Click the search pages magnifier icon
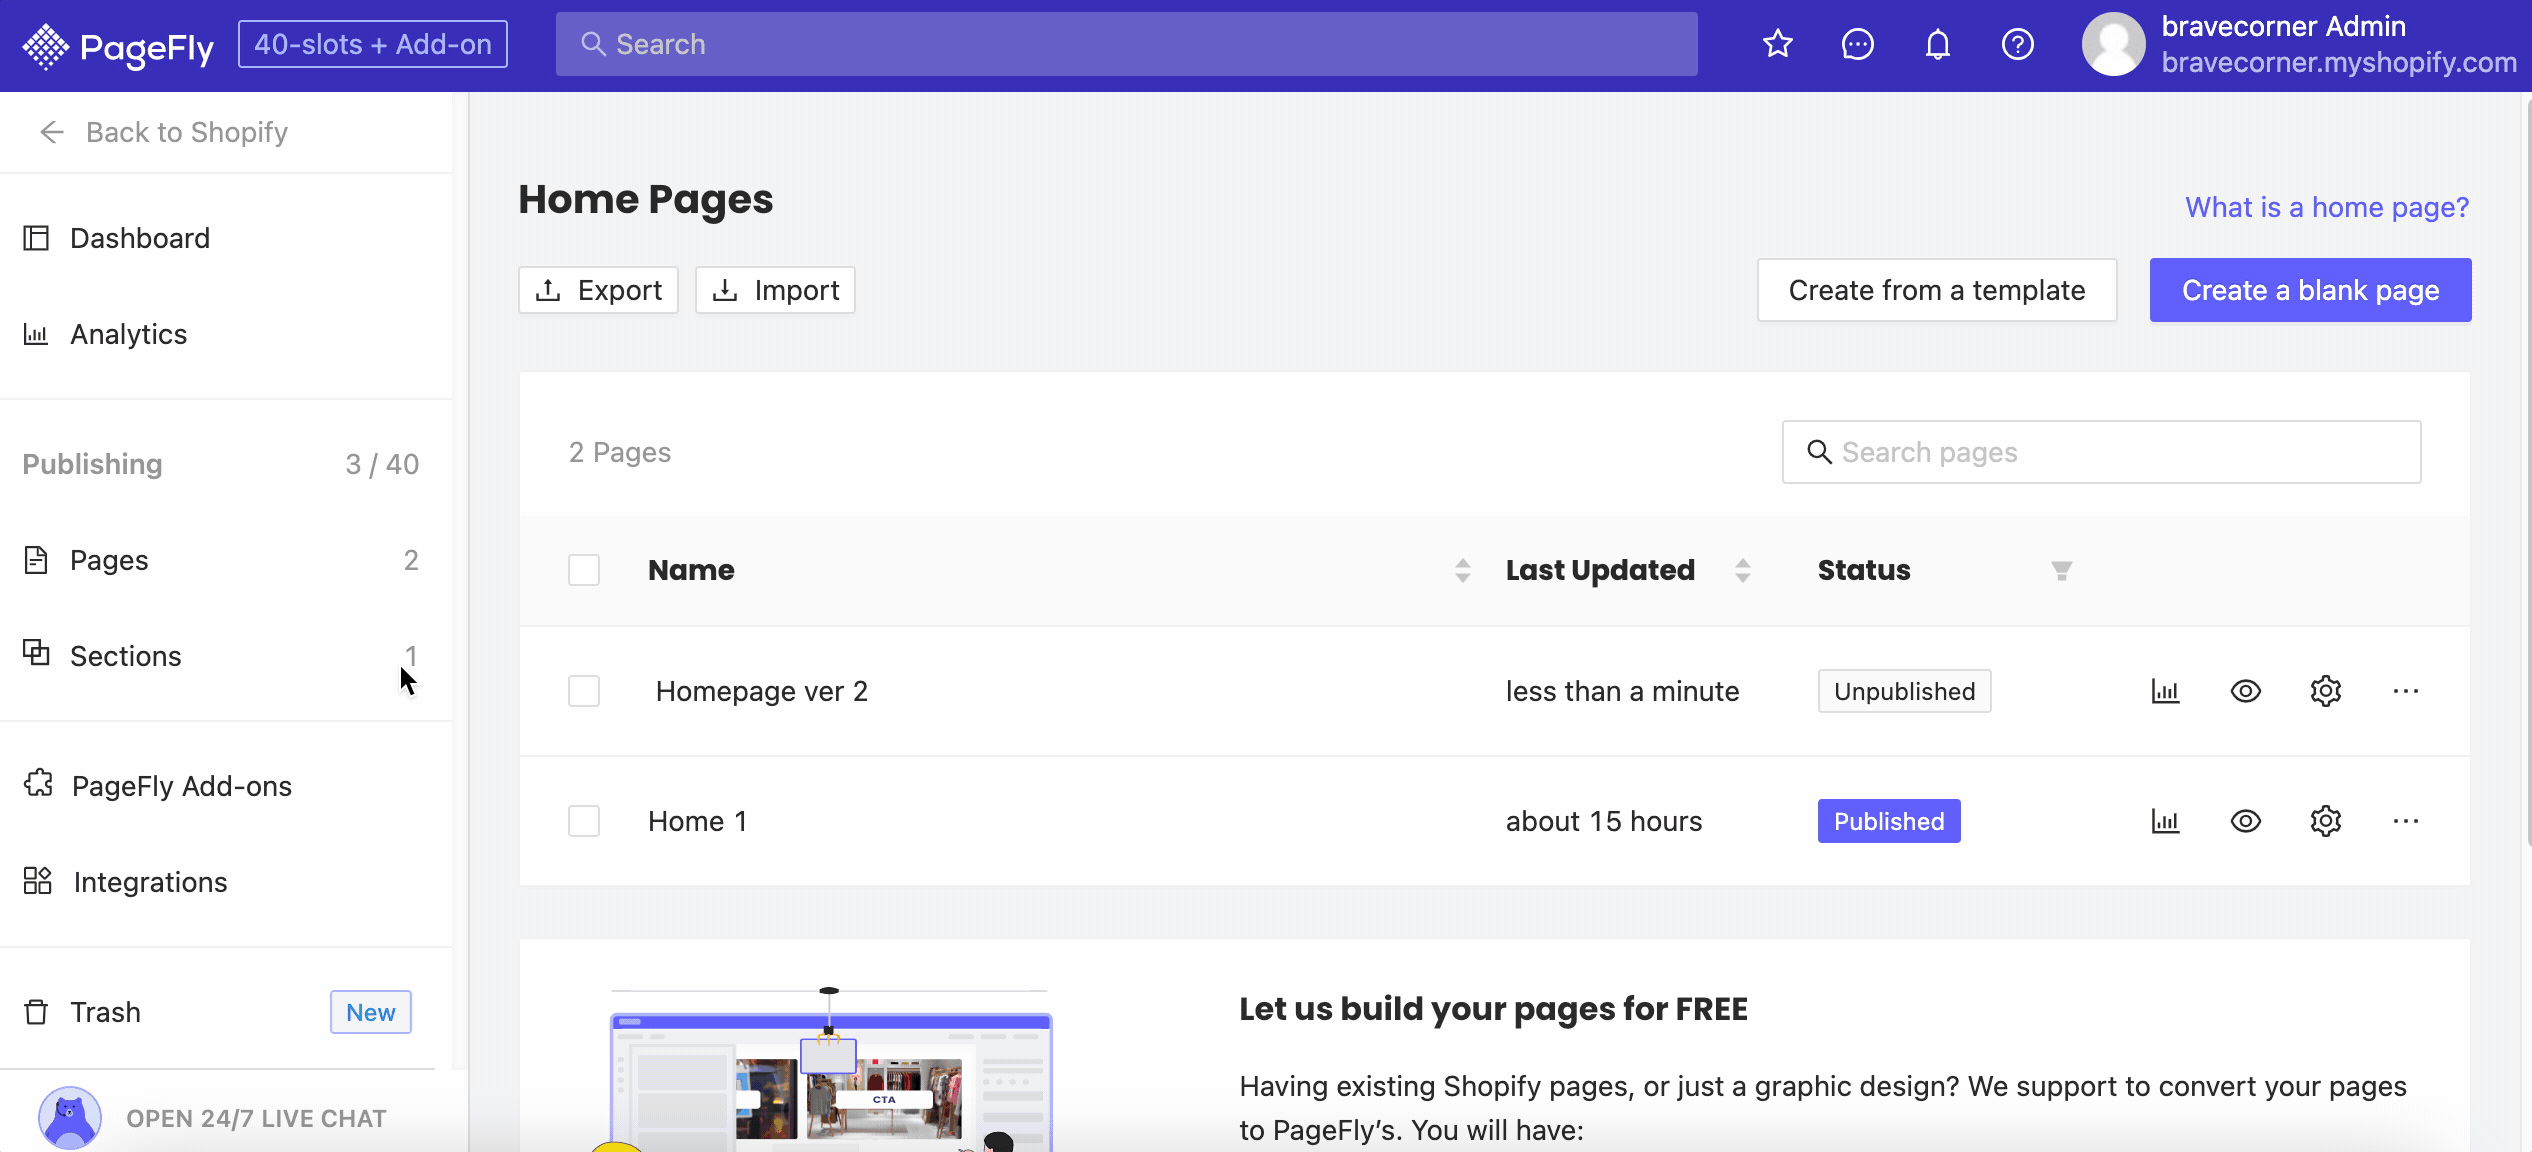This screenshot has width=2532, height=1152. pos(1819,452)
